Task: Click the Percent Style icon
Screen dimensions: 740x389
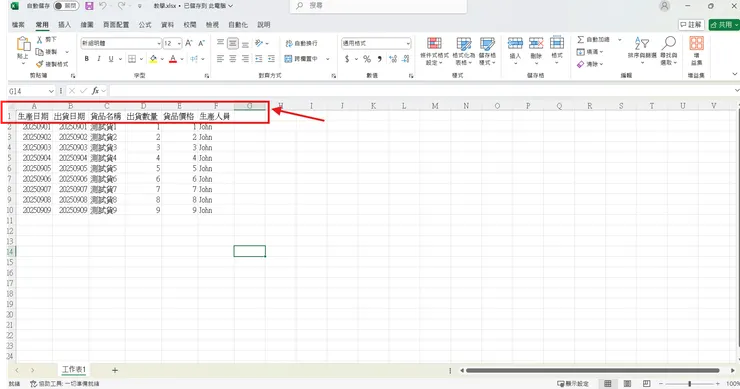Action: (367, 59)
